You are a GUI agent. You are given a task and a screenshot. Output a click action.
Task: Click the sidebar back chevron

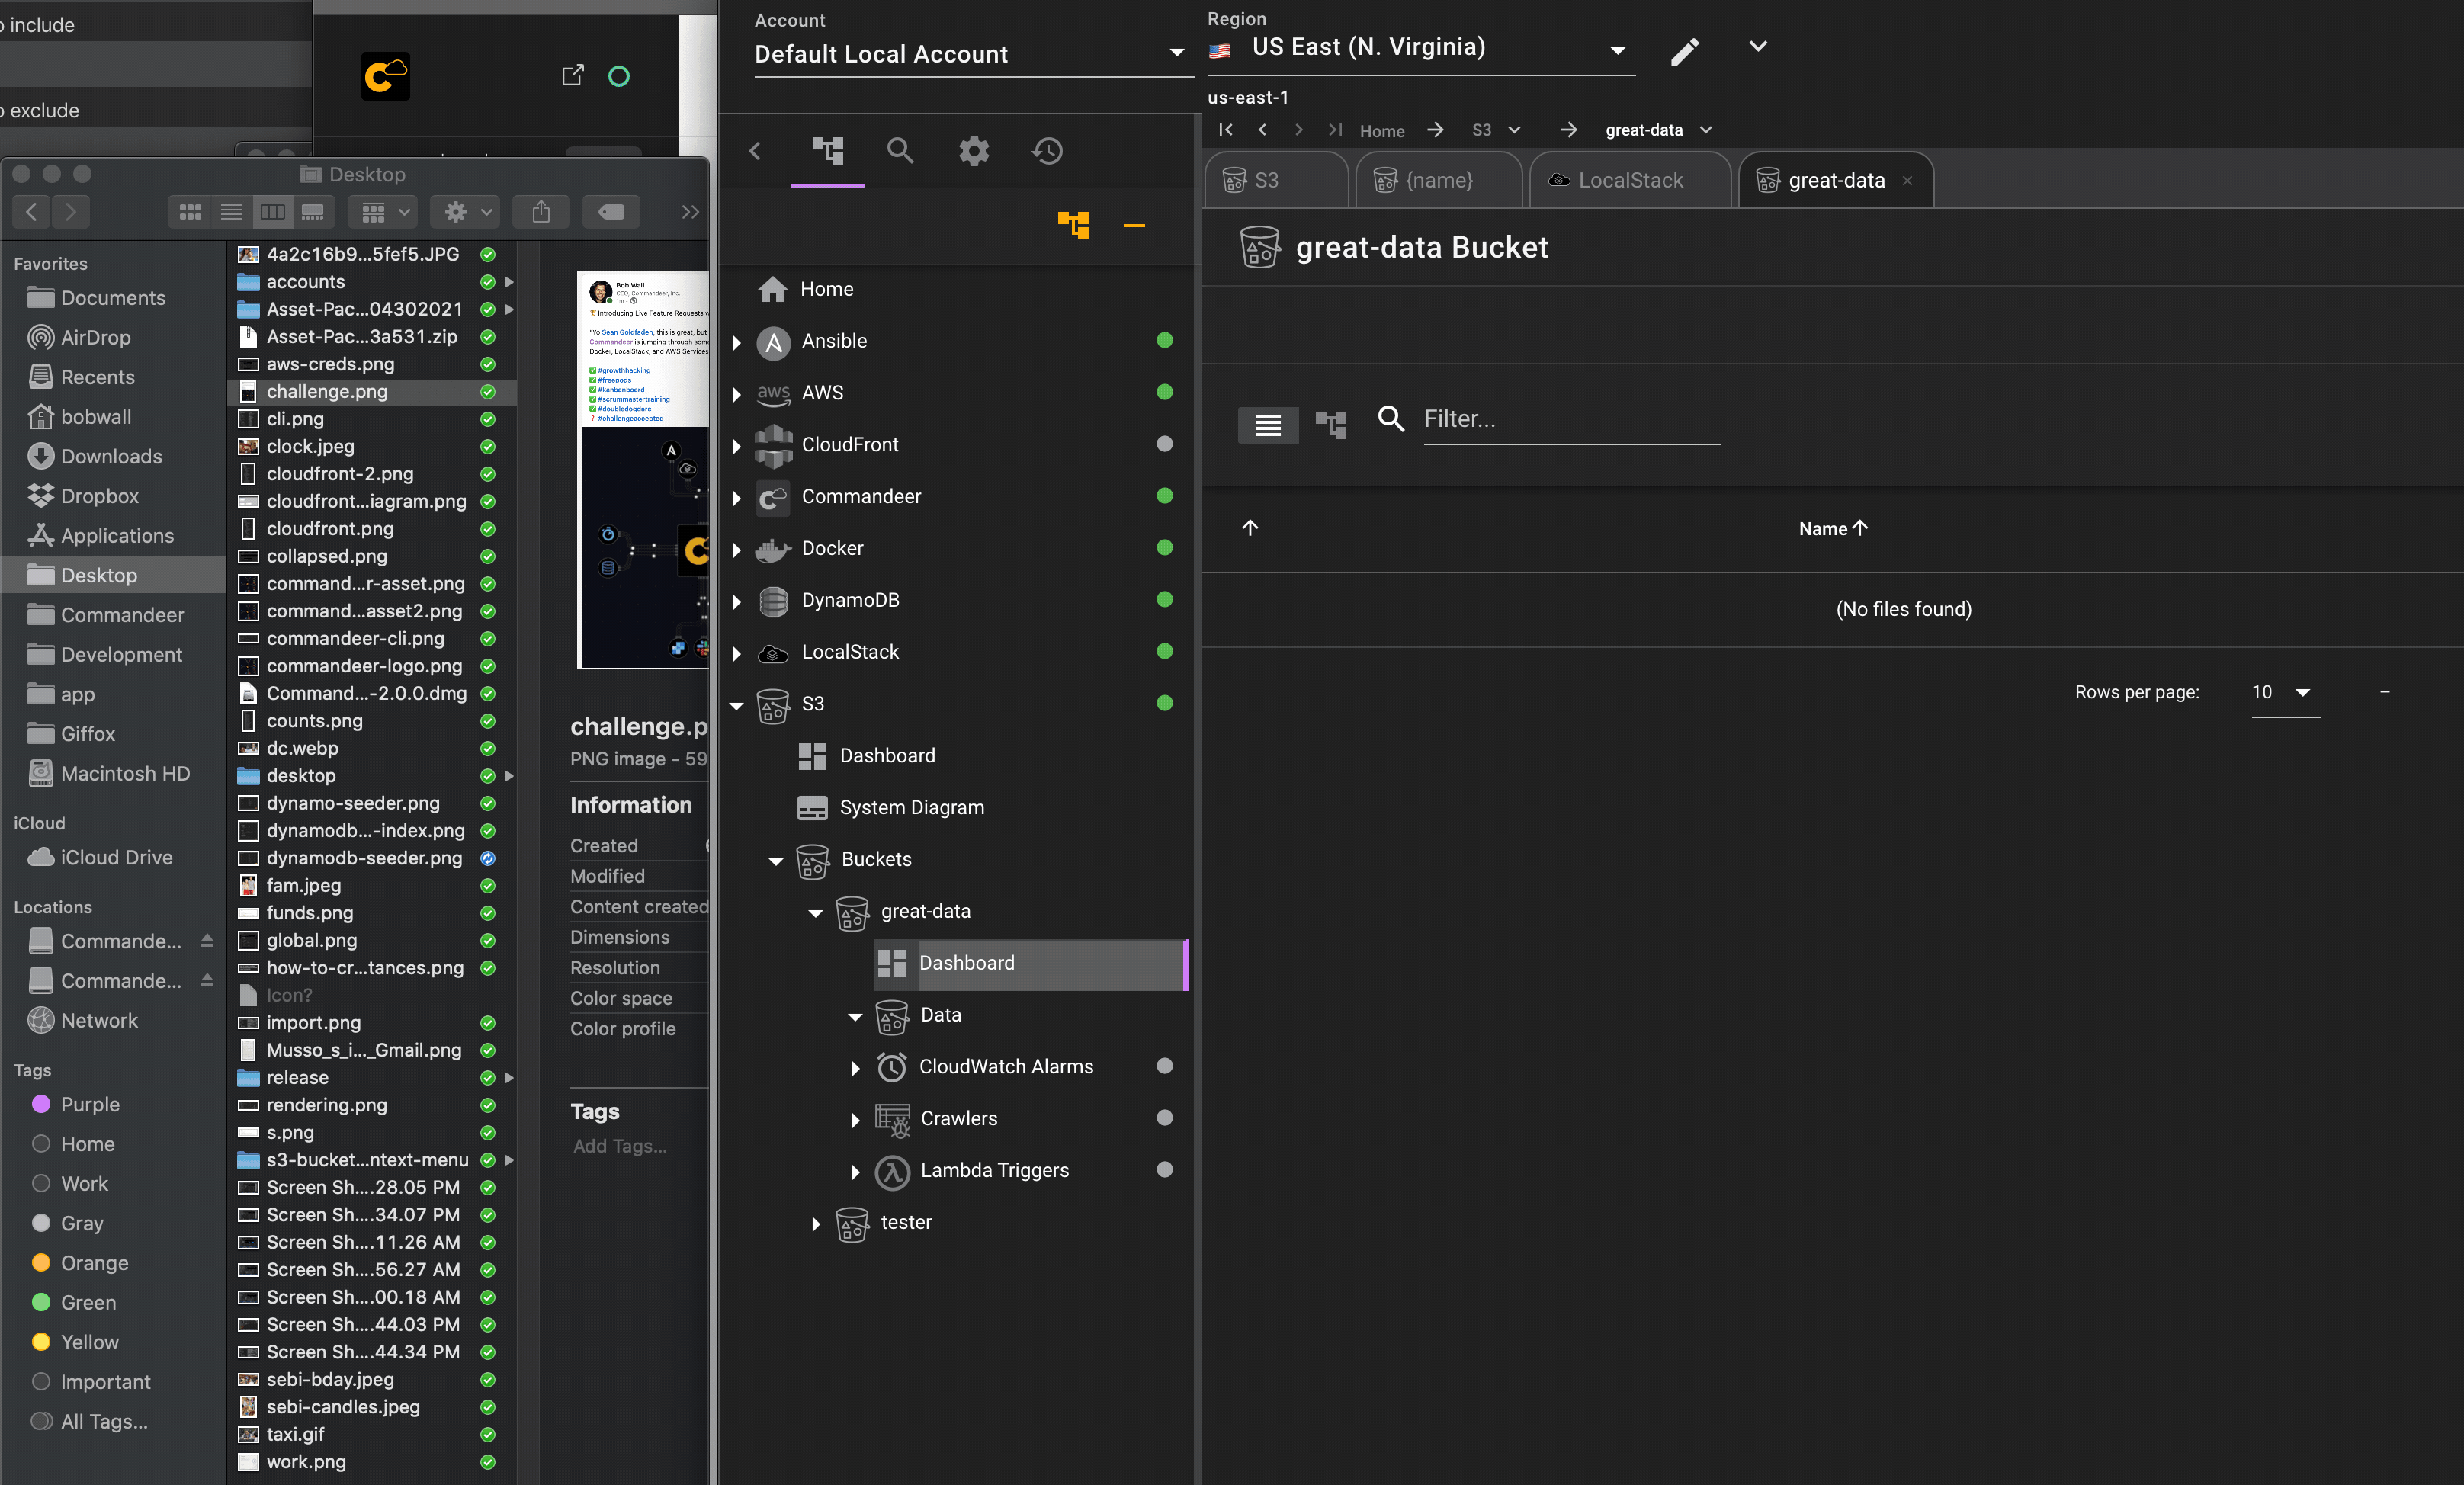click(755, 151)
